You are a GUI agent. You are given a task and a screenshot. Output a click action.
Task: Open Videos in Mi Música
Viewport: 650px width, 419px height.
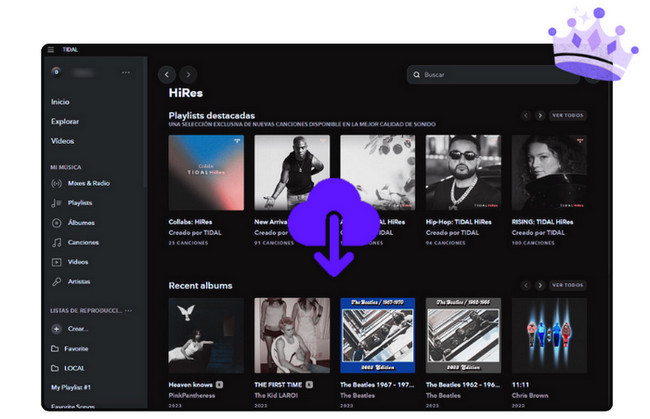70,262
